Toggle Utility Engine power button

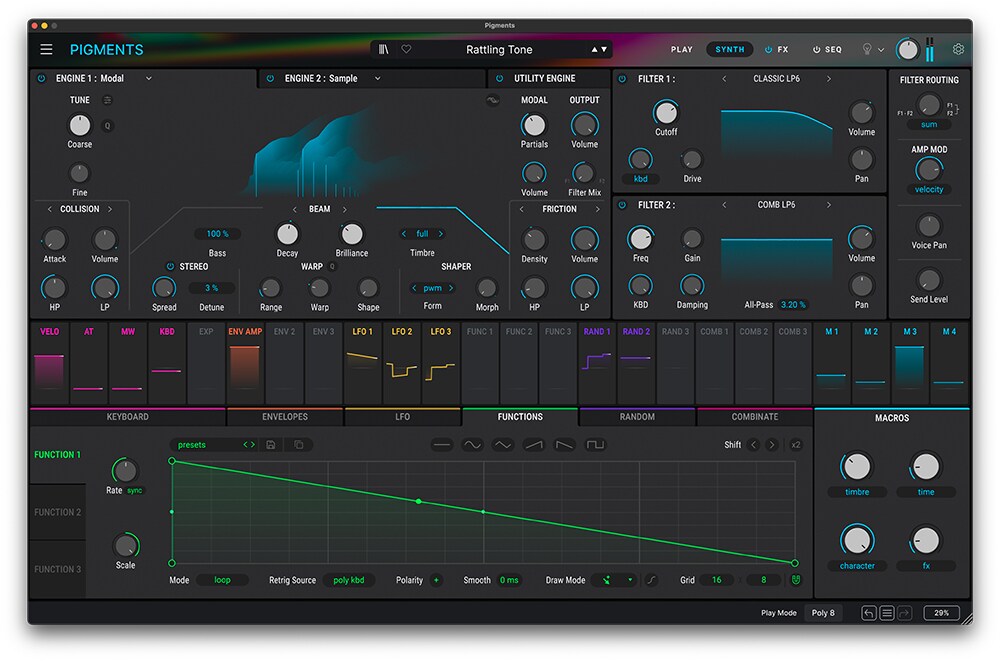point(499,78)
